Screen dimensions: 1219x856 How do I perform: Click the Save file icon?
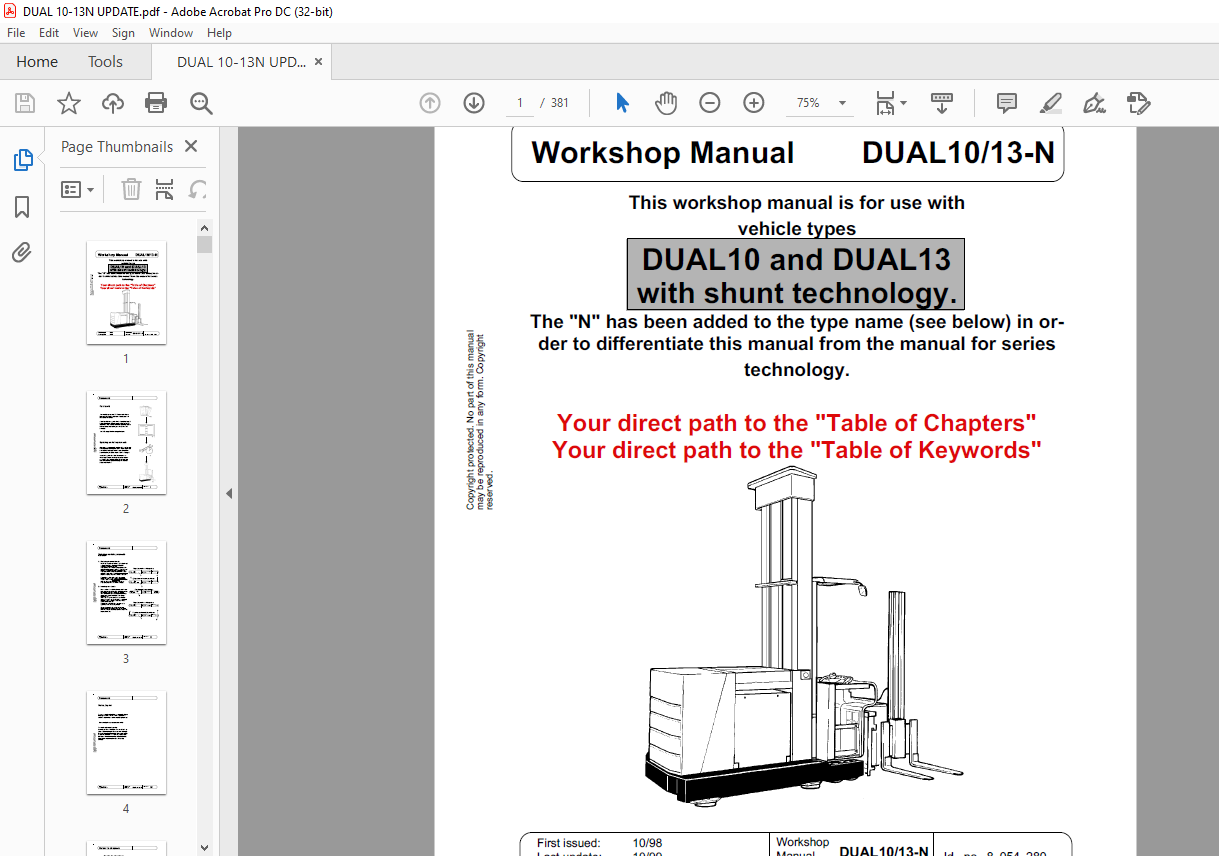pyautogui.click(x=25, y=103)
